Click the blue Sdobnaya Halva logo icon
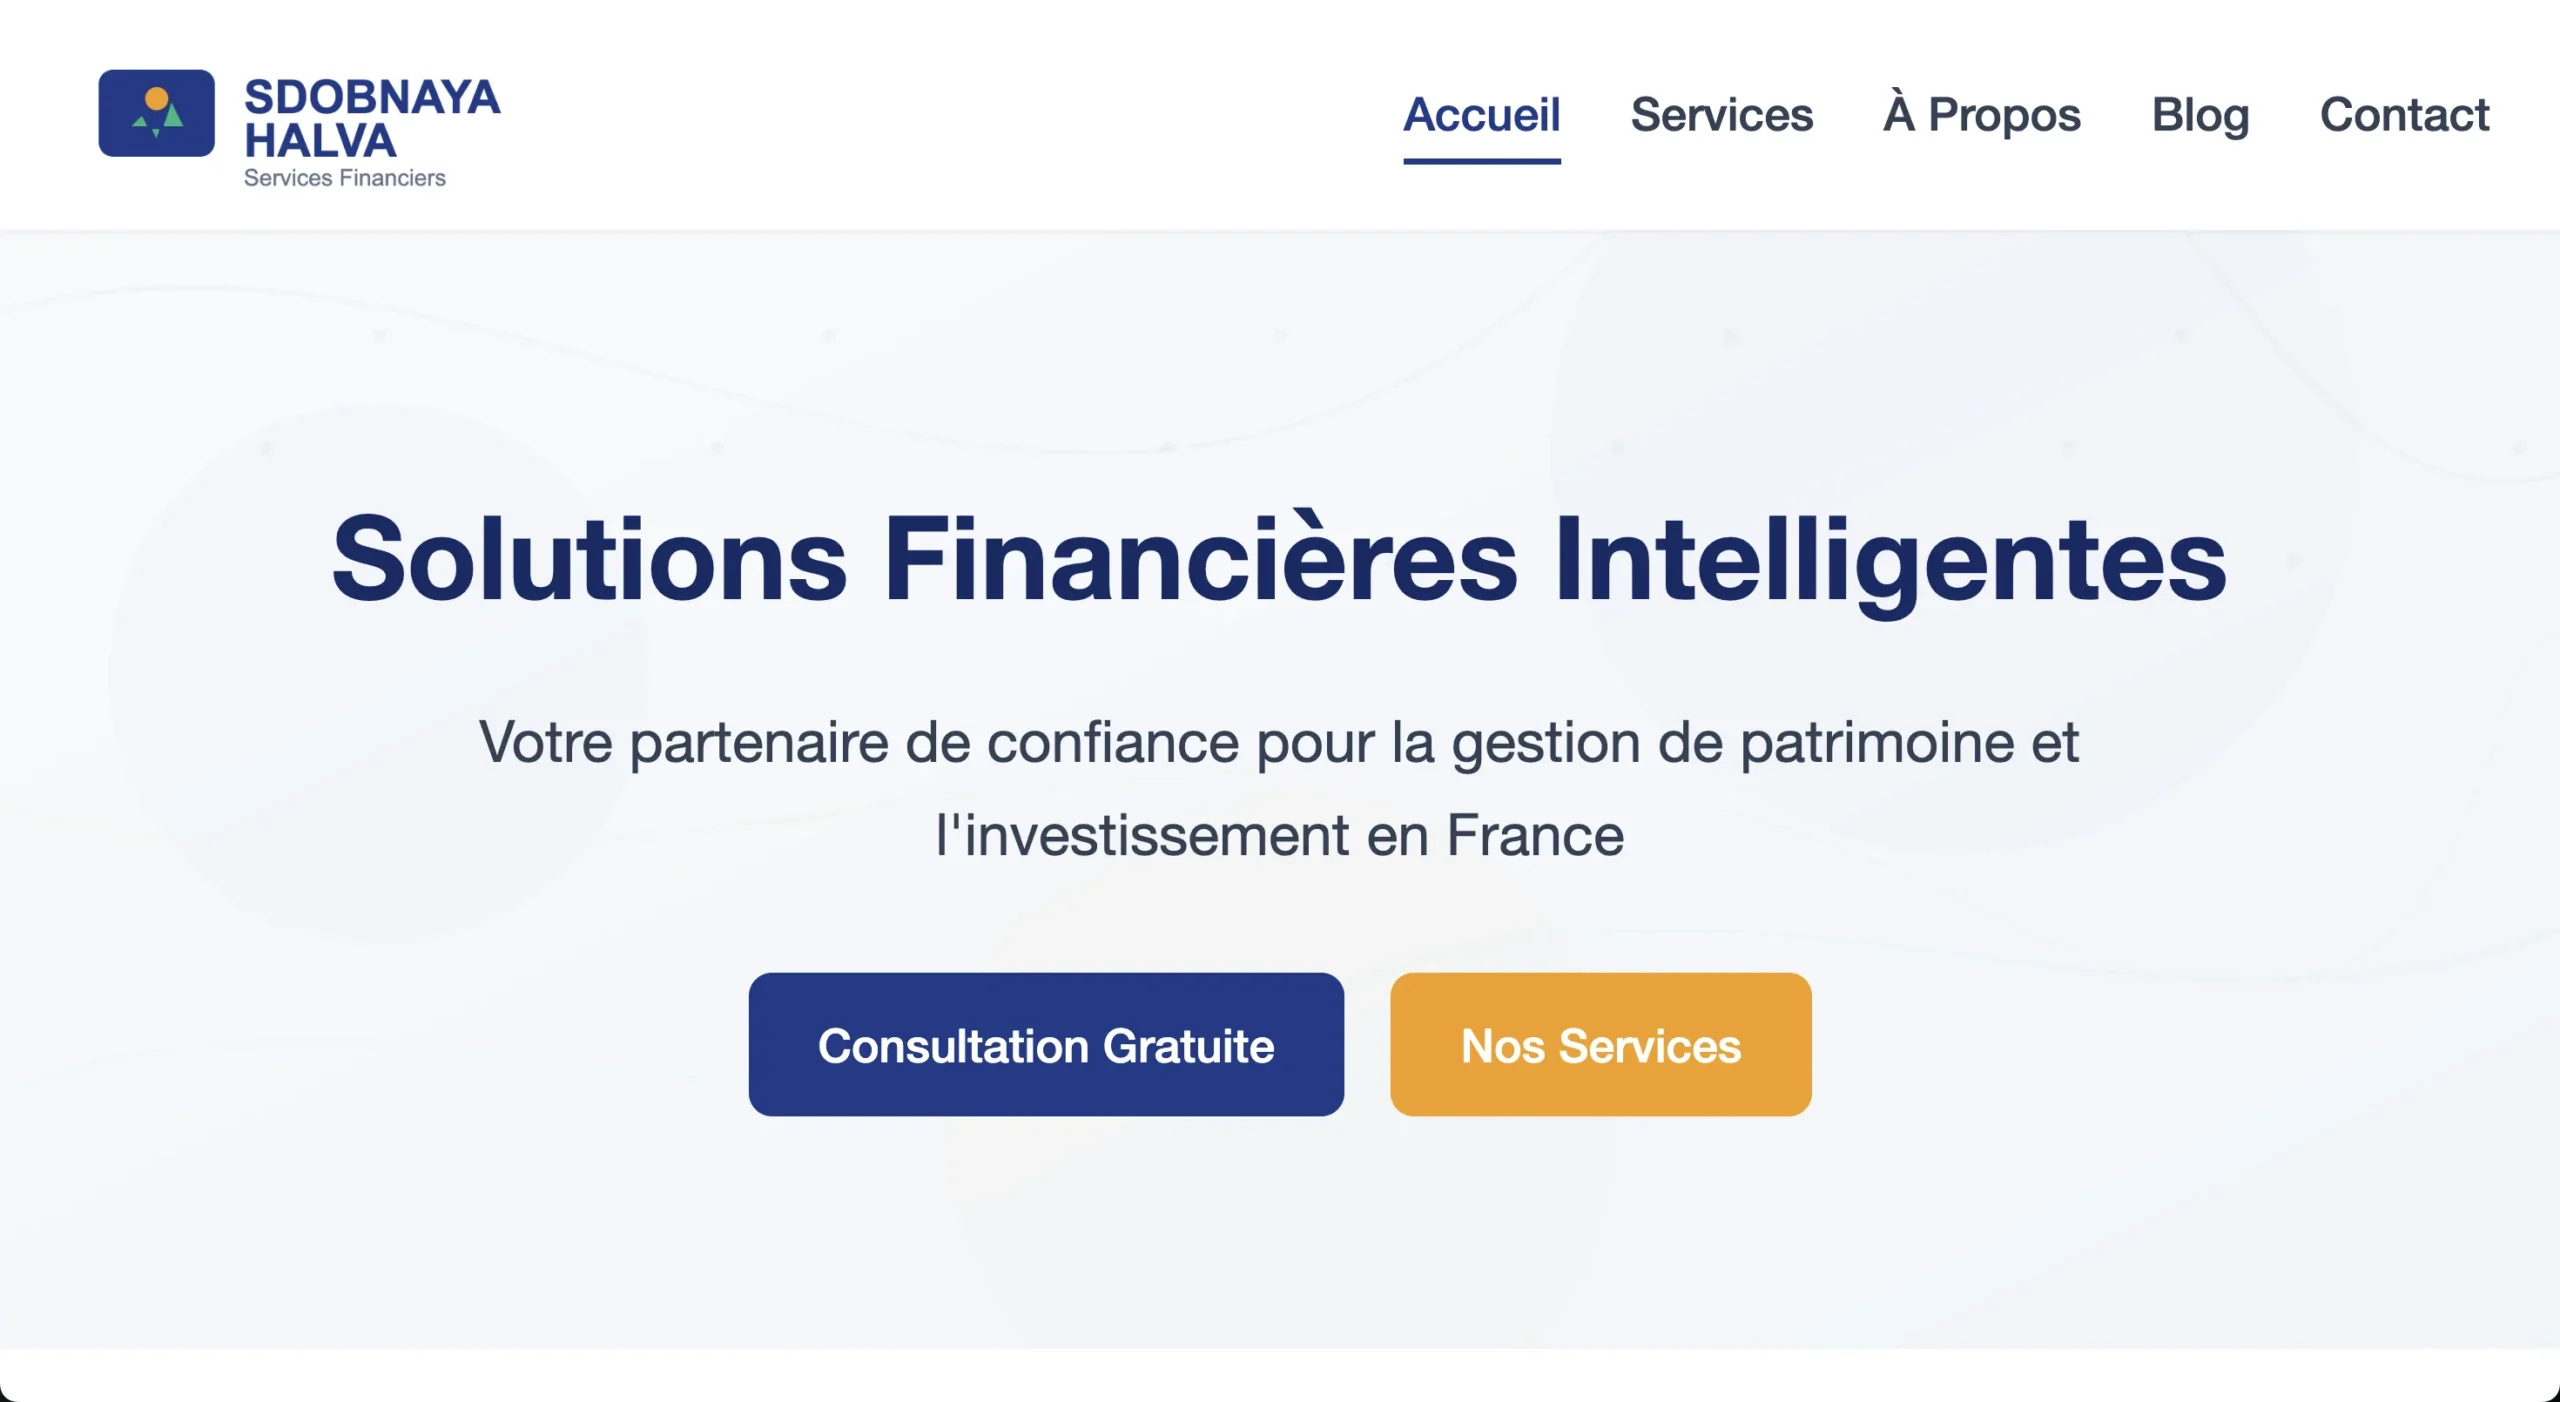This screenshot has height=1402, width=2560. tap(156, 113)
